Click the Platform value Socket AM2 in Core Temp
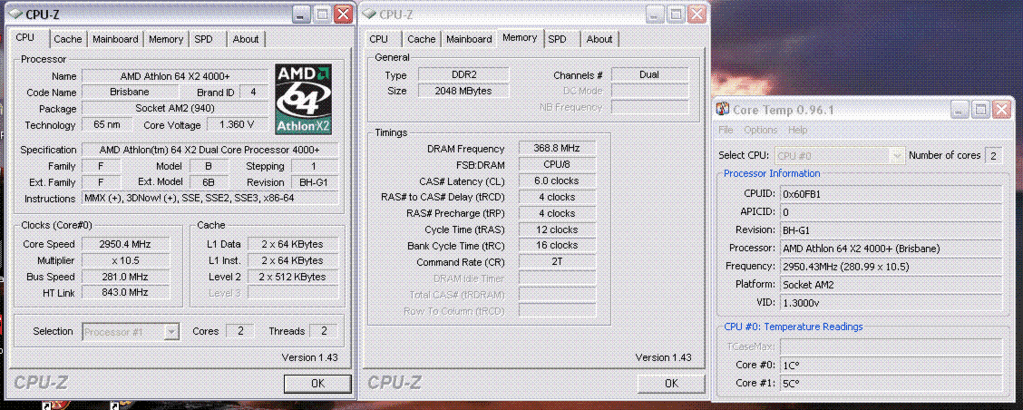 (891, 285)
